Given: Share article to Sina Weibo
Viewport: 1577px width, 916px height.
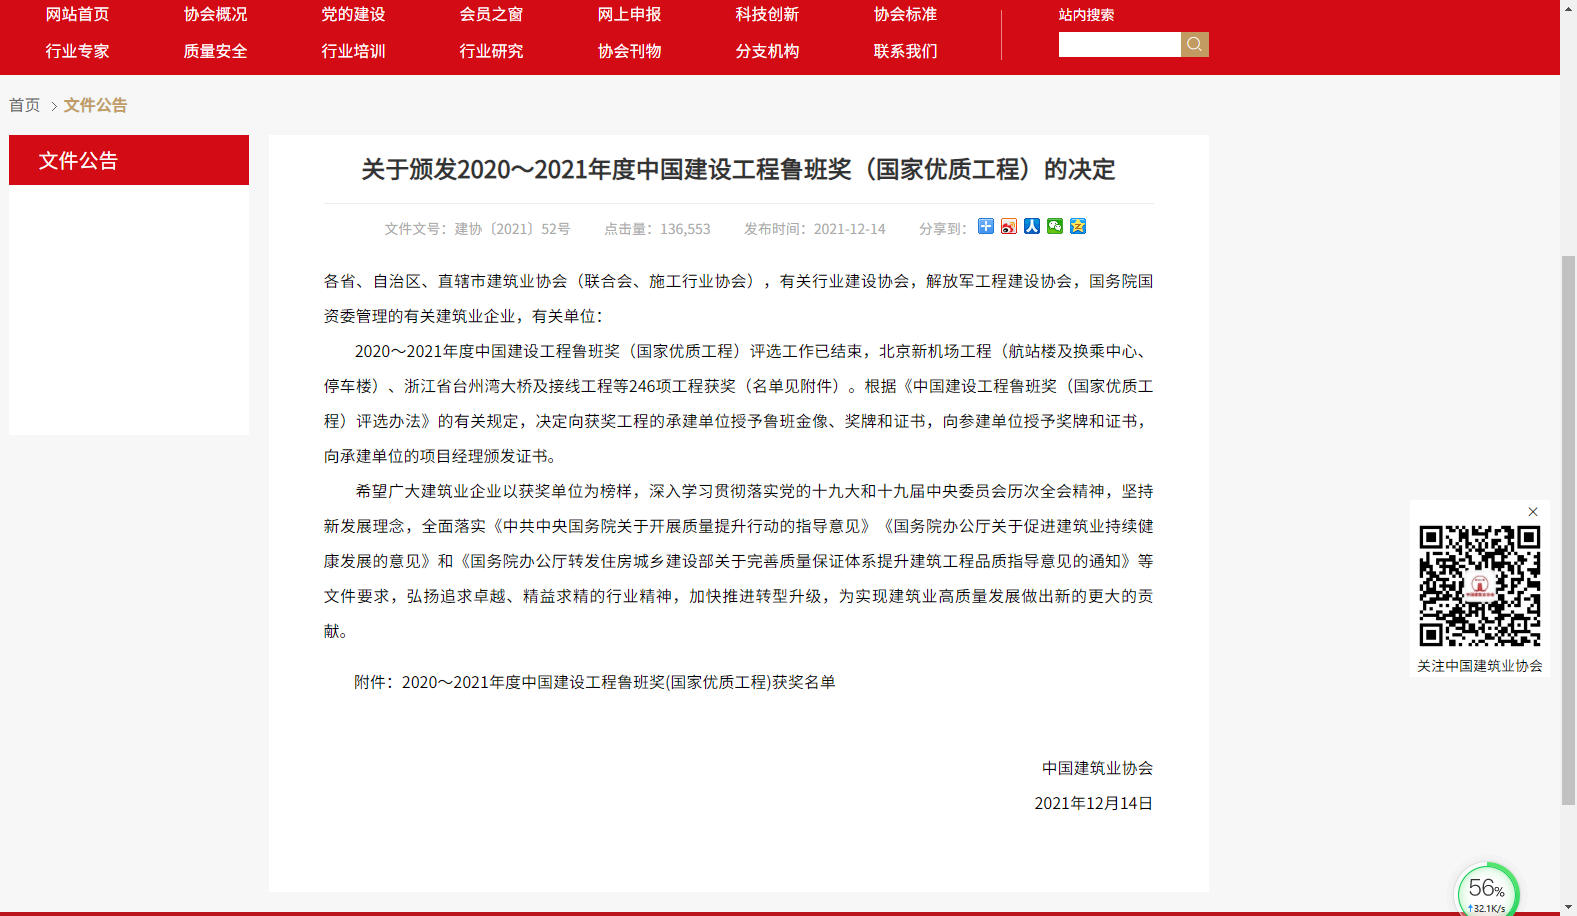Looking at the screenshot, I should (x=1008, y=226).
